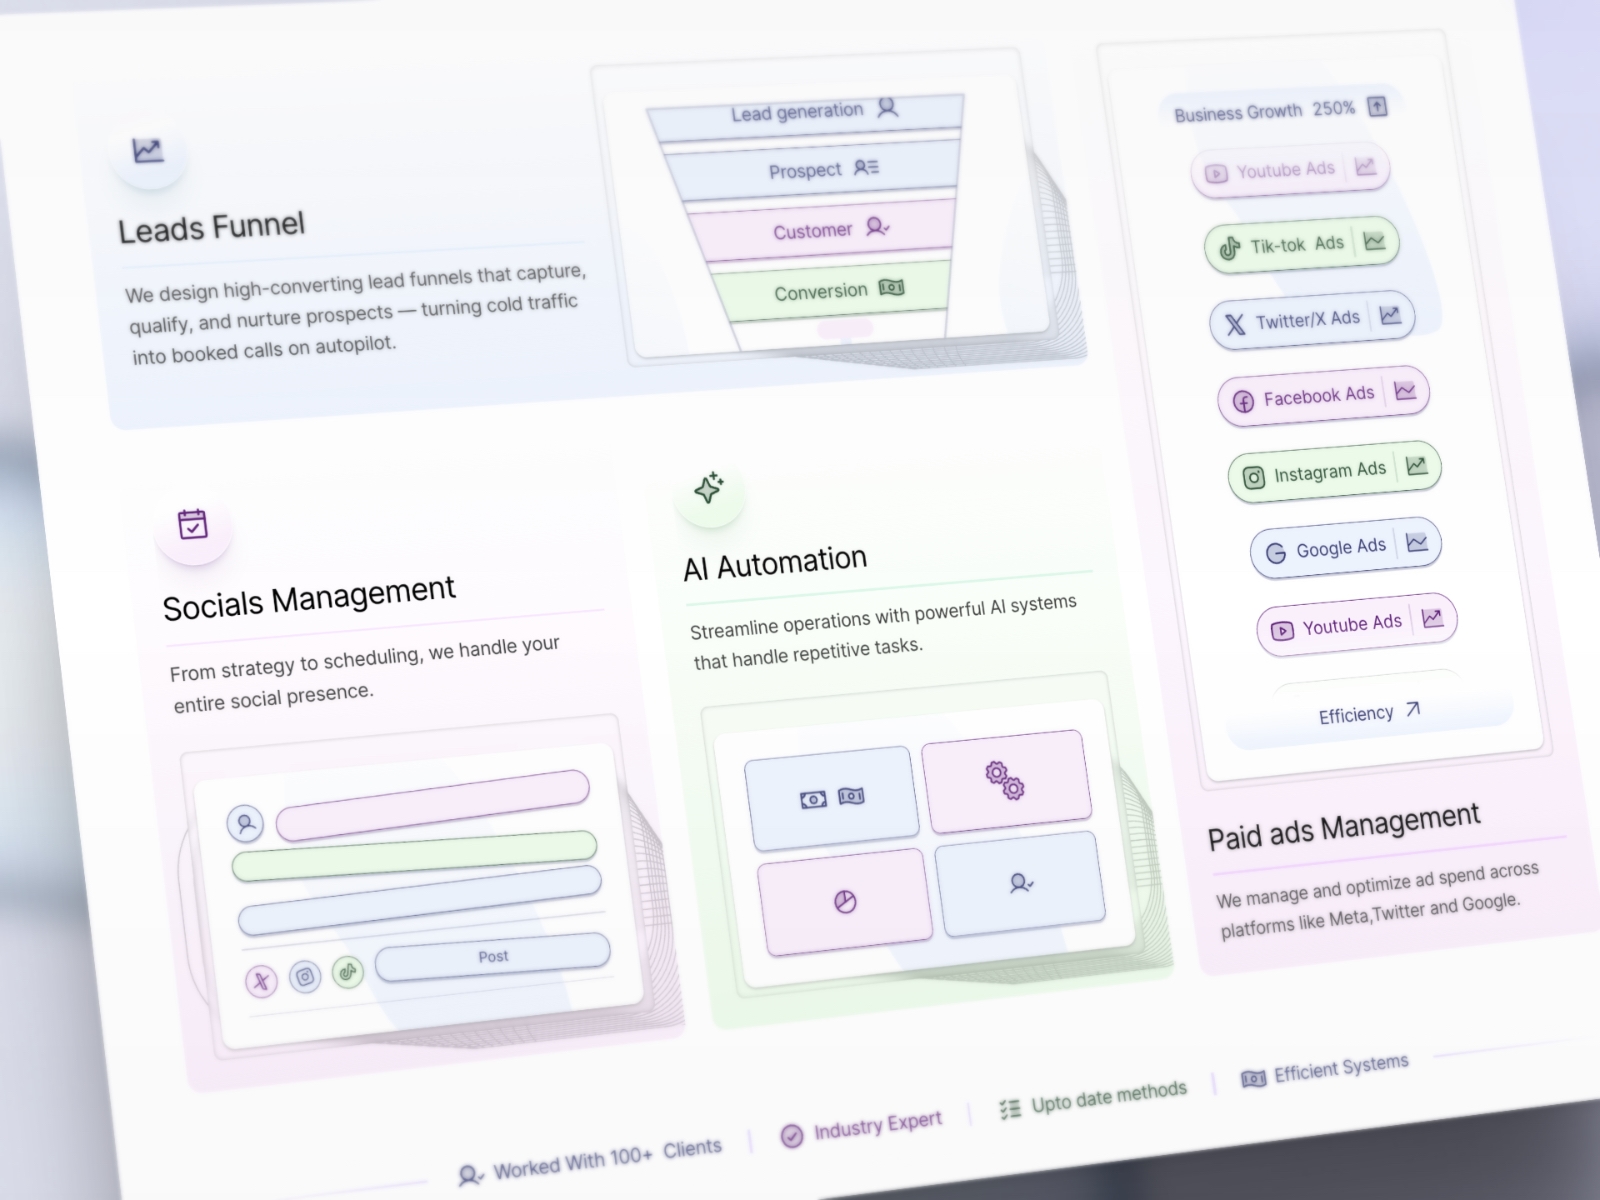1600x1200 pixels.
Task: Click the Industry Expert checkmark label
Action: [862, 1128]
